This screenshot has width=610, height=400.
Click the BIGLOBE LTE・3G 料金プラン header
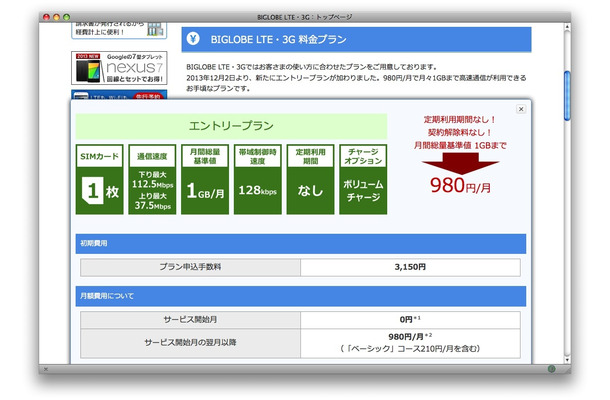(x=356, y=39)
